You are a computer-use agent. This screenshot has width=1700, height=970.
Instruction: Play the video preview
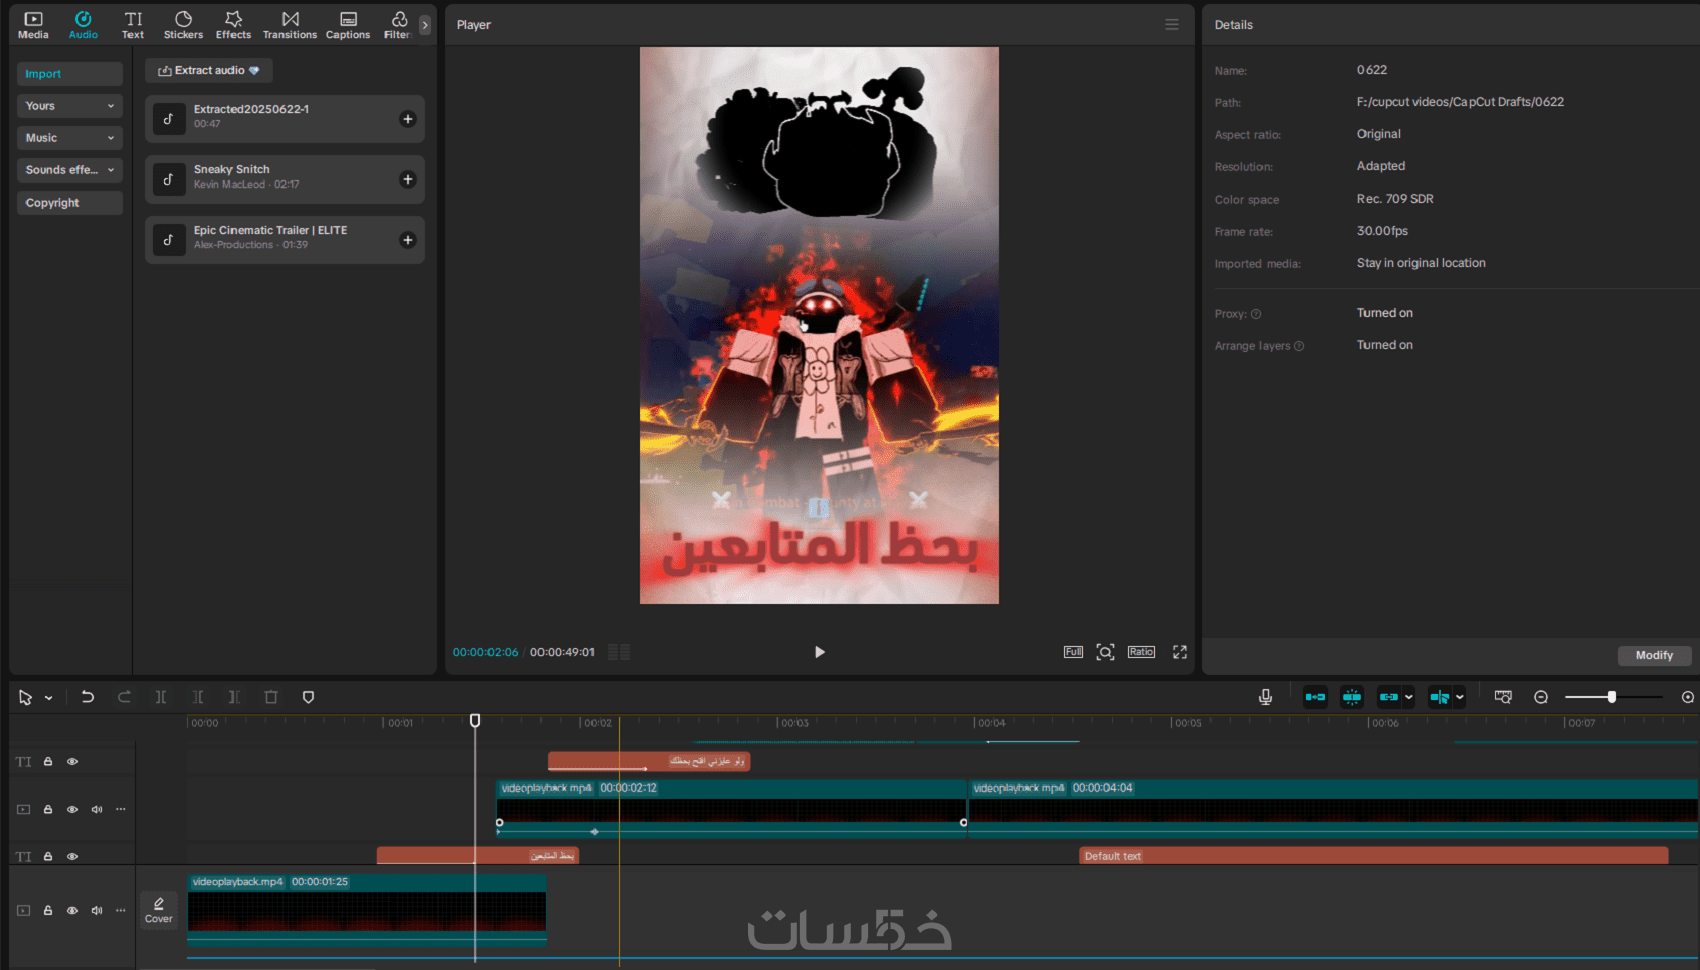click(820, 652)
